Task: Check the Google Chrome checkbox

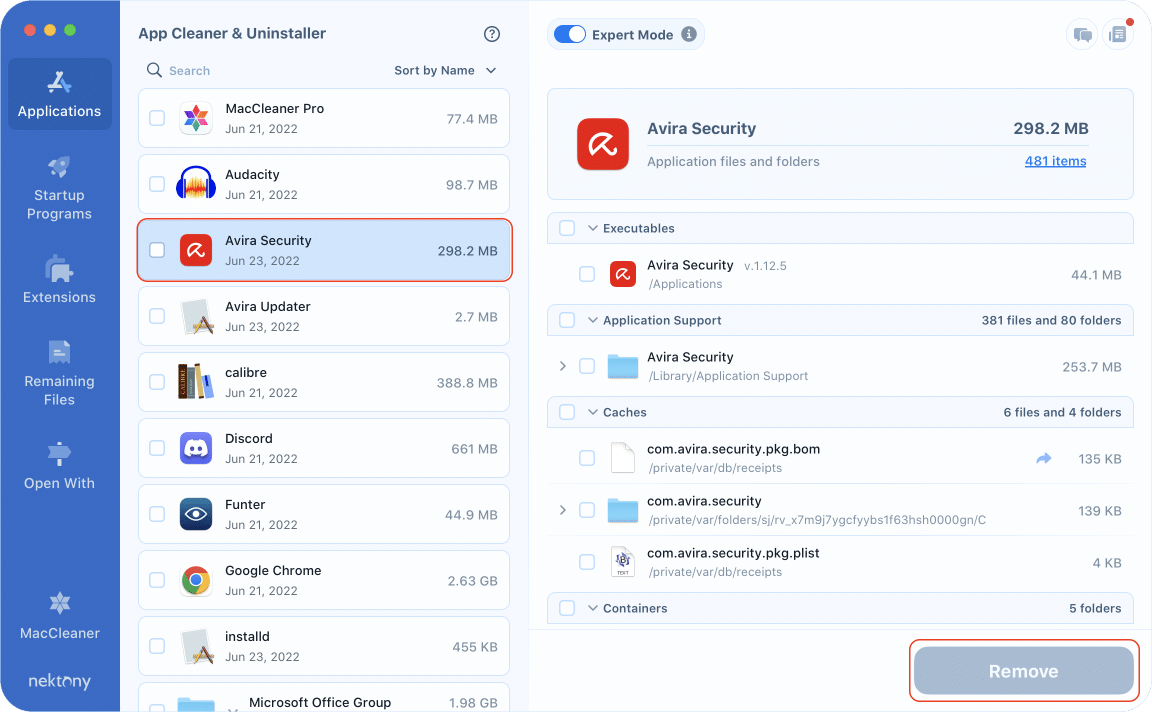Action: [x=157, y=580]
